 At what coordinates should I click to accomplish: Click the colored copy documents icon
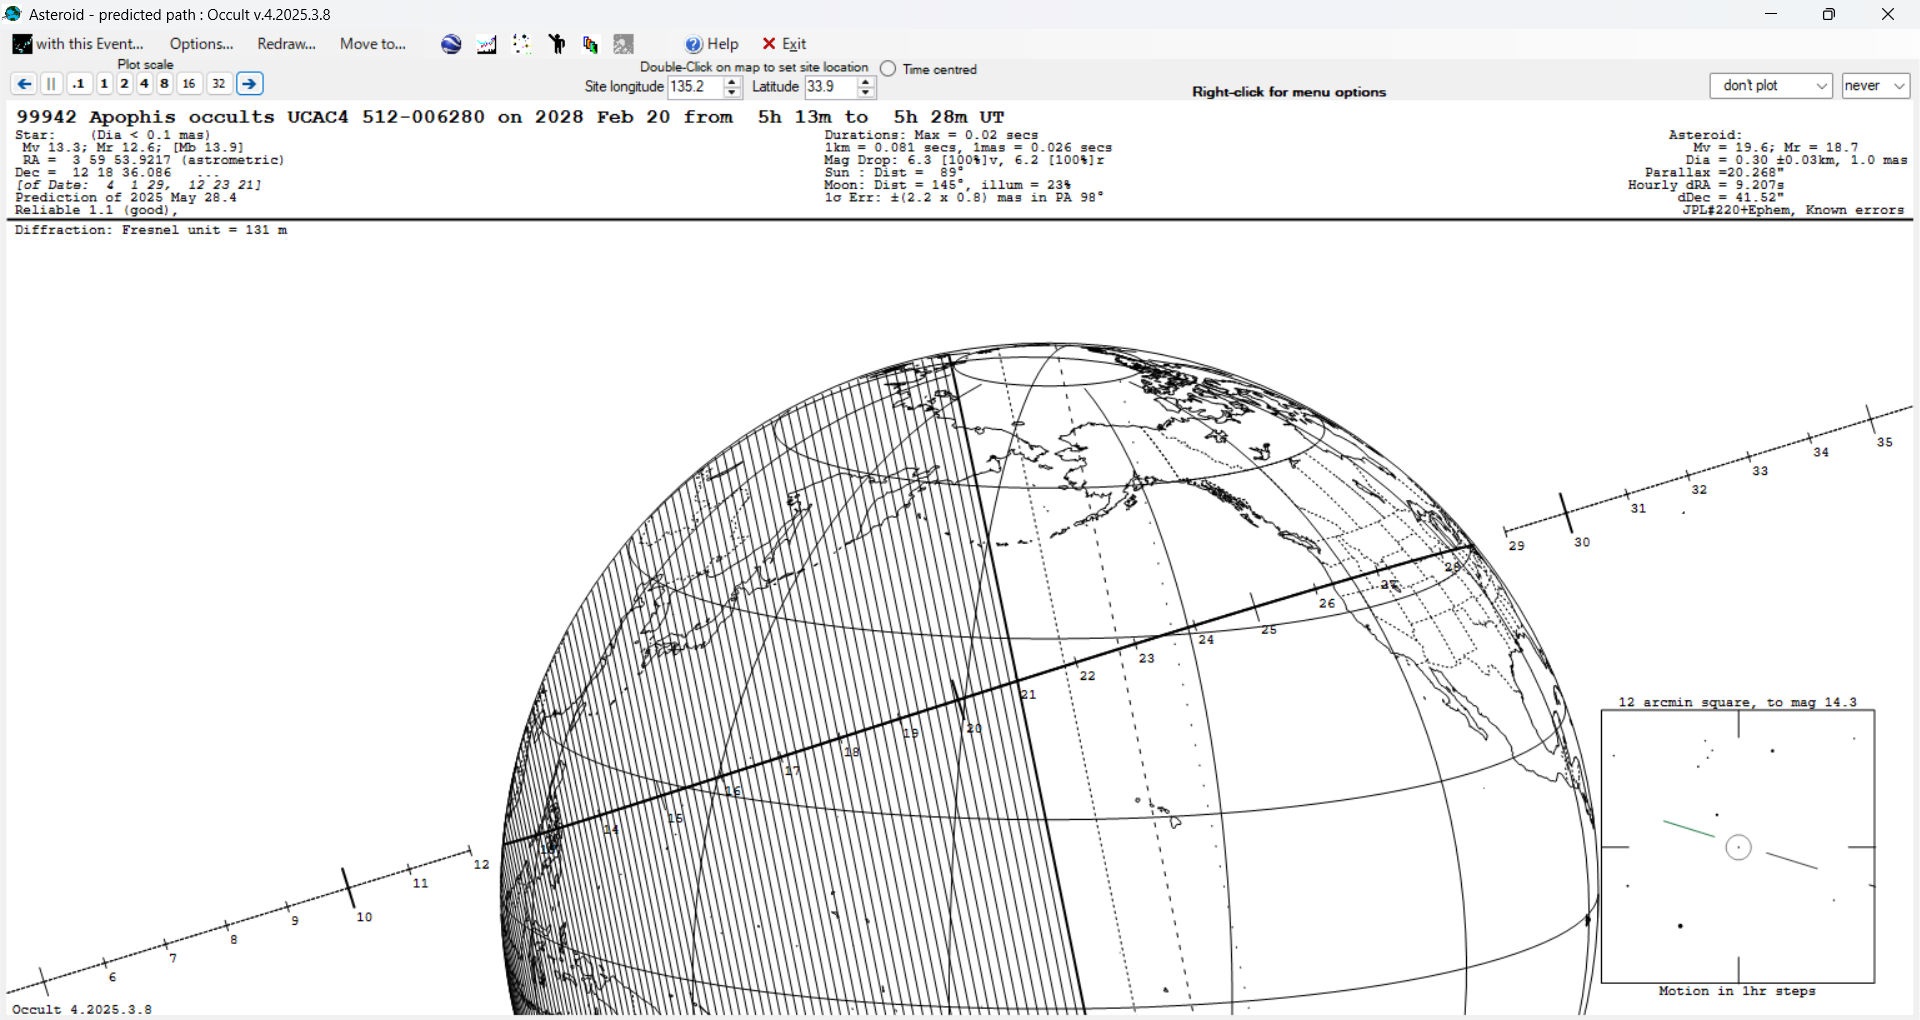click(x=590, y=44)
